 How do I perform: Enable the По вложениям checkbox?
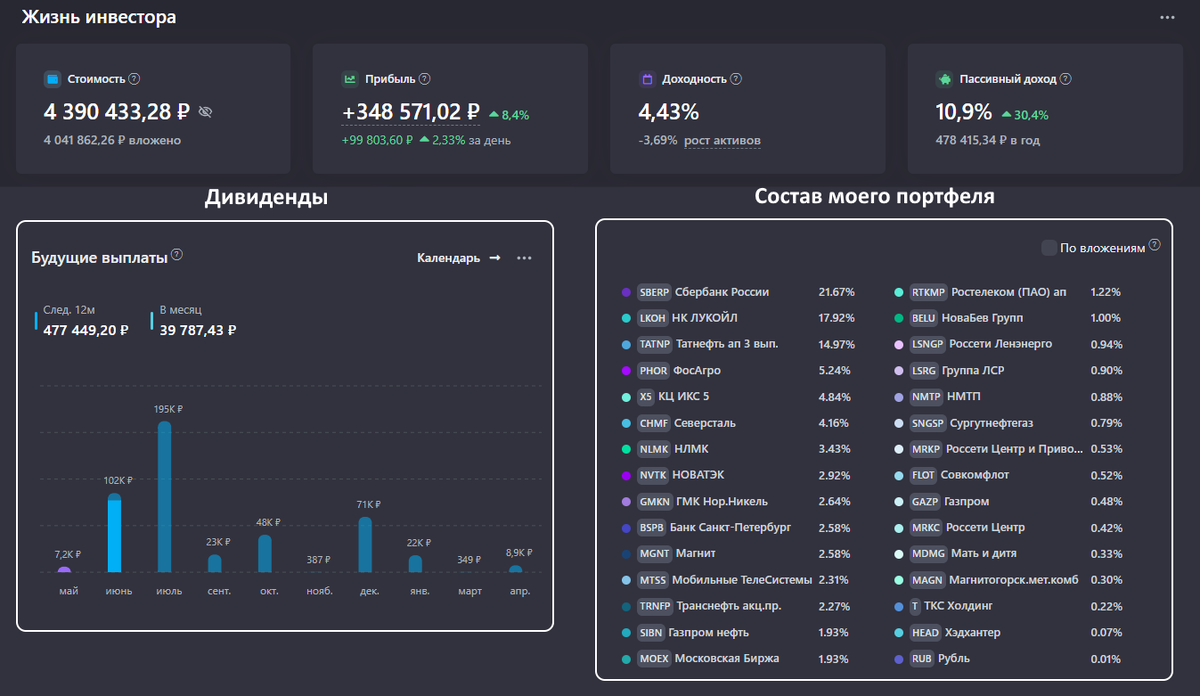tap(1049, 248)
